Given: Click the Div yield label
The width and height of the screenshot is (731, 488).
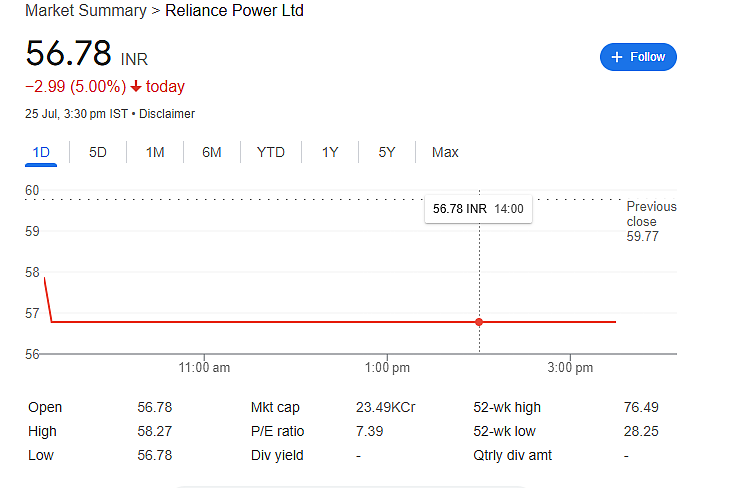Looking at the screenshot, I should pyautogui.click(x=277, y=455).
